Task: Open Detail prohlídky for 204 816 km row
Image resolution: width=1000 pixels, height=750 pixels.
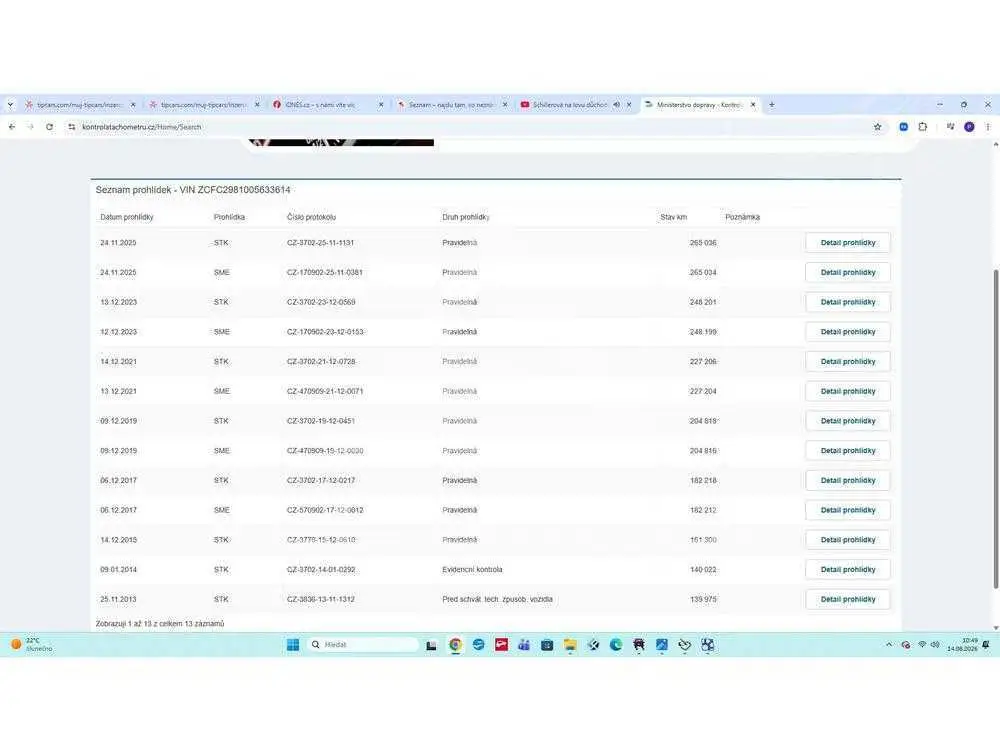Action: 848,451
